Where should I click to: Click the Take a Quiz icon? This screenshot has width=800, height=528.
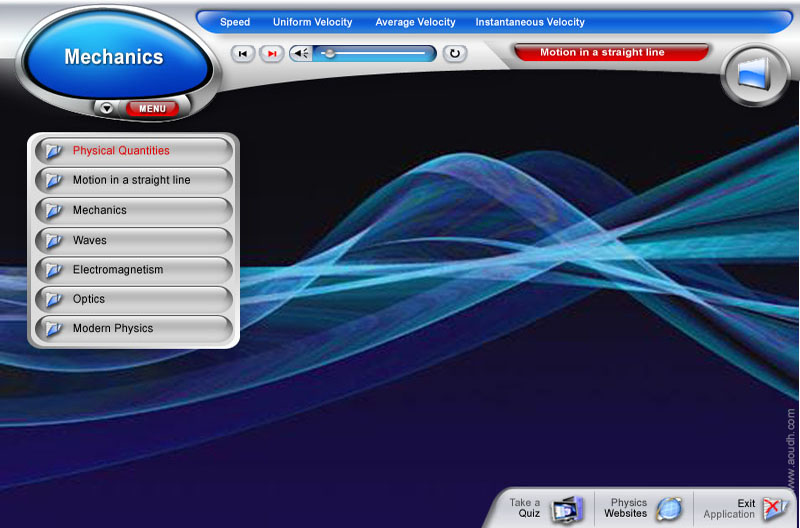click(566, 508)
